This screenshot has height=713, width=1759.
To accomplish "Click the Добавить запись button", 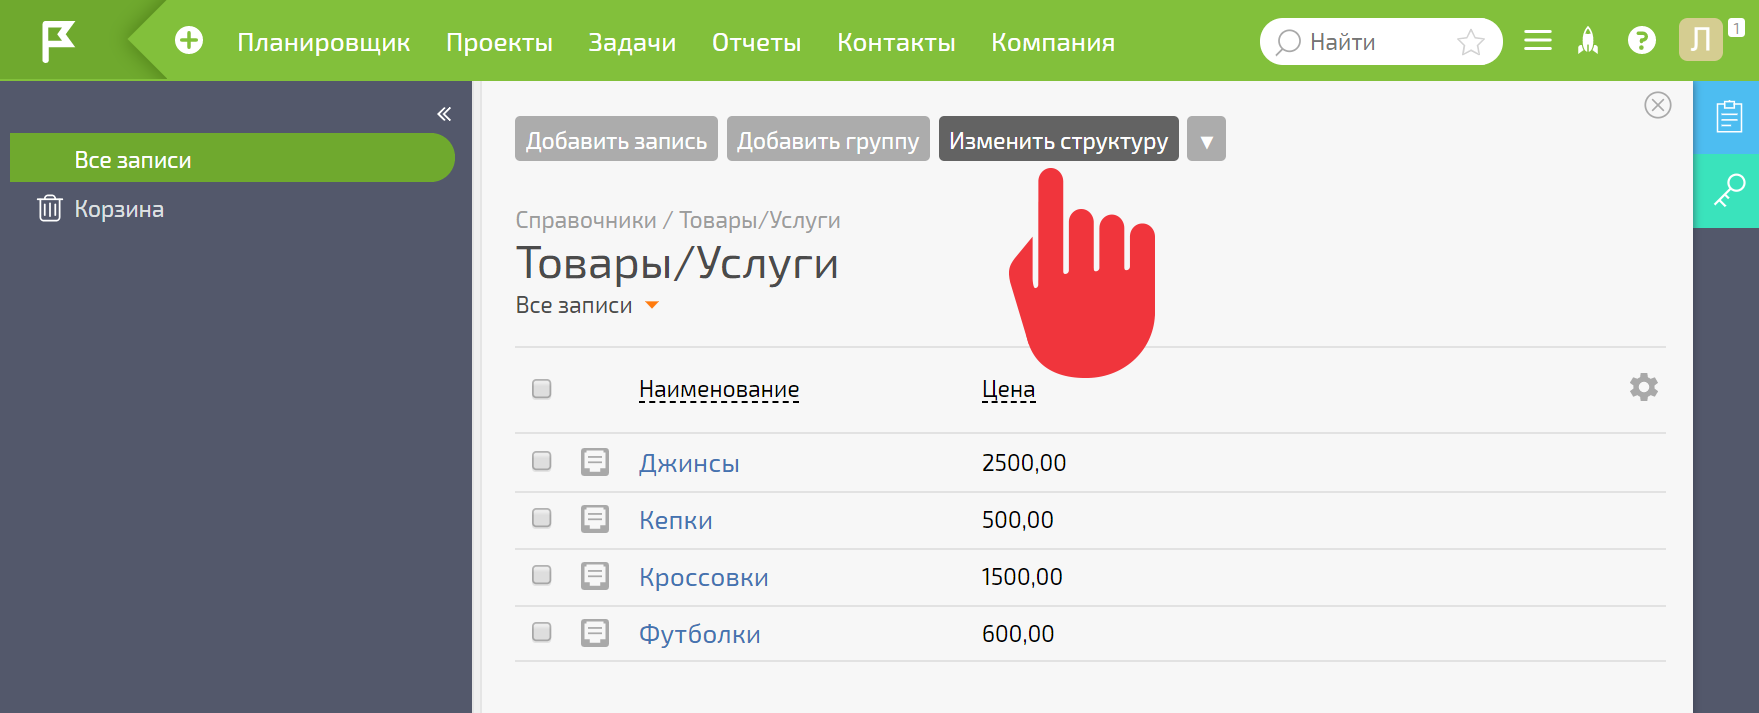I will [x=616, y=139].
